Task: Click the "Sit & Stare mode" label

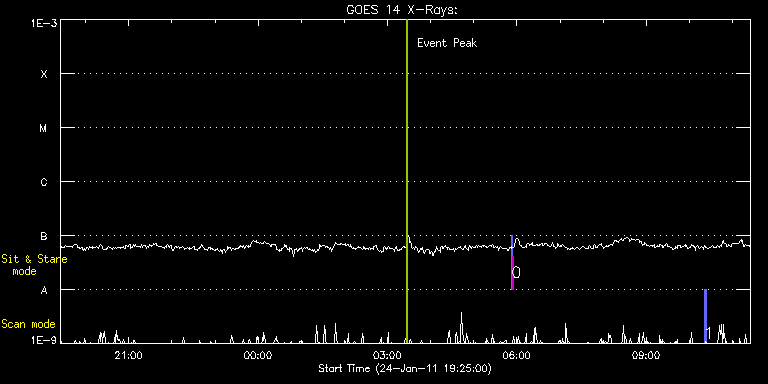Action: [x=34, y=265]
